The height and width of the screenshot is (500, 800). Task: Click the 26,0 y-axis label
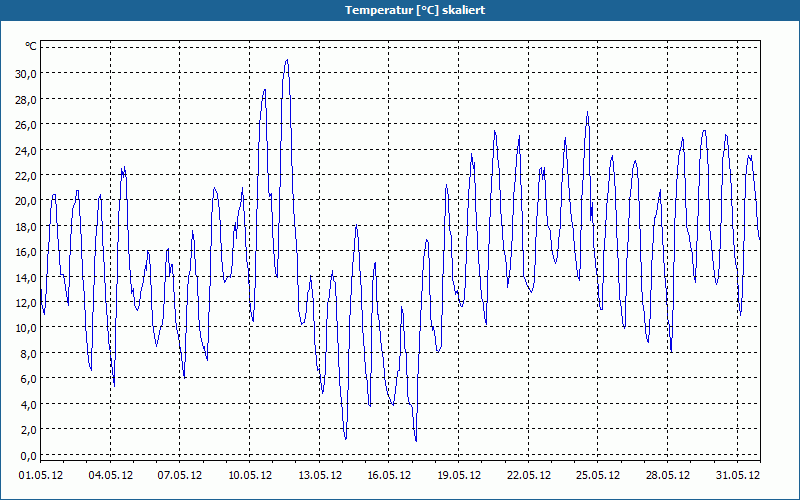26,124
